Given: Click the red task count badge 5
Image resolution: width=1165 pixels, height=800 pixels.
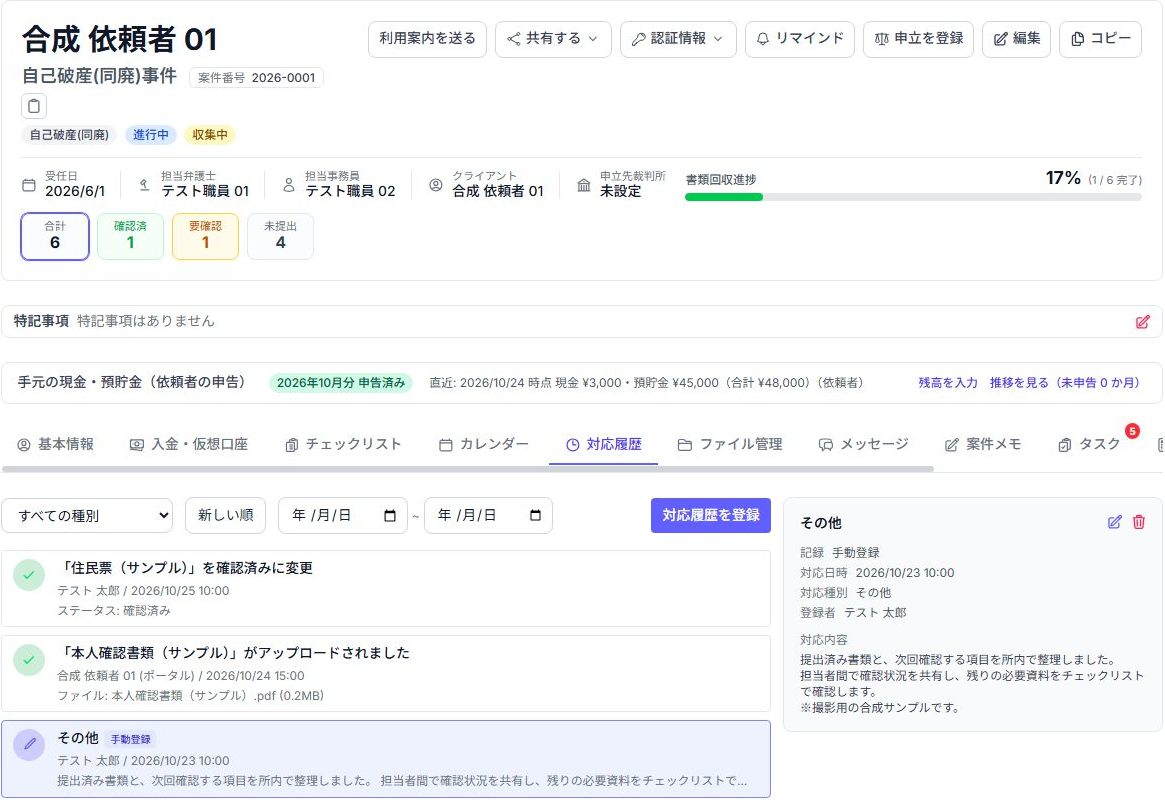Looking at the screenshot, I should 1132,431.
